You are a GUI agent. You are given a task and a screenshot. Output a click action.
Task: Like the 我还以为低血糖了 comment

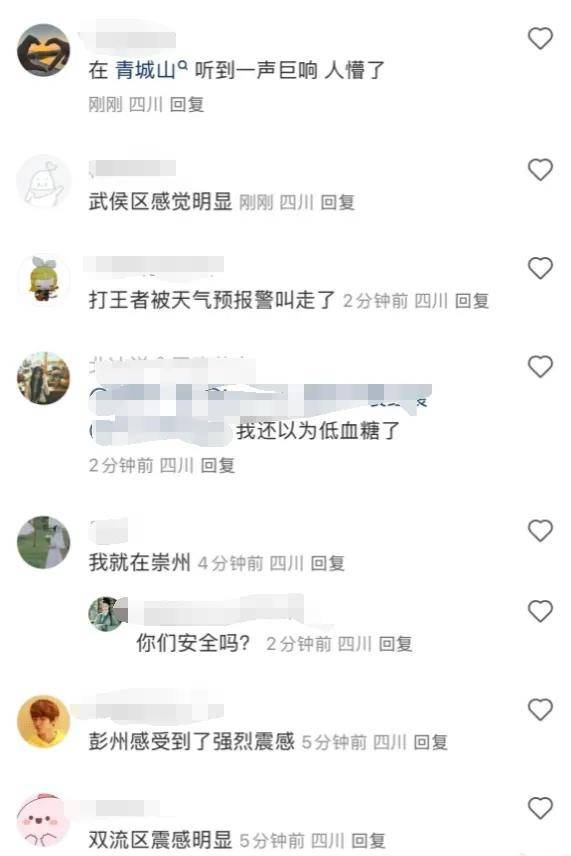pyautogui.click(x=540, y=366)
